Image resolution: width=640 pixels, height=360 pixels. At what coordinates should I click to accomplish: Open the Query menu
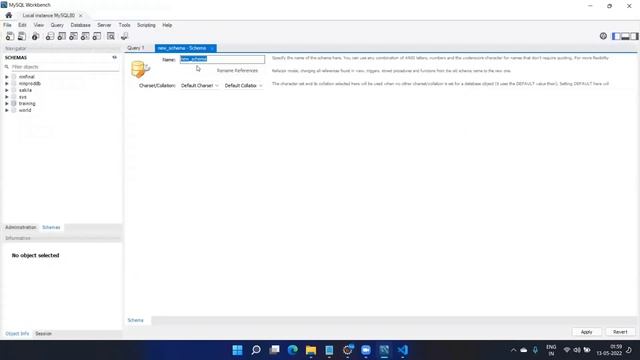[x=57, y=25]
